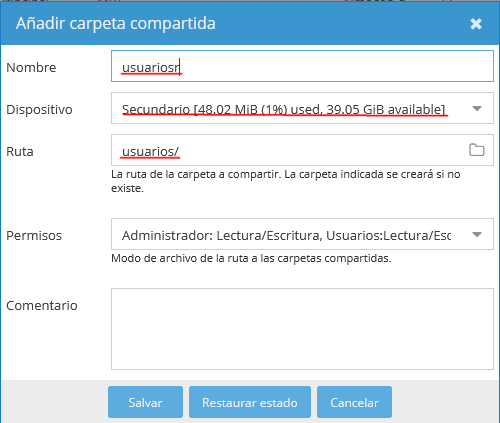Click the Ruta help text about carpeta a compartir
Image resolution: width=500 pixels, height=423 pixels.
tap(286, 181)
